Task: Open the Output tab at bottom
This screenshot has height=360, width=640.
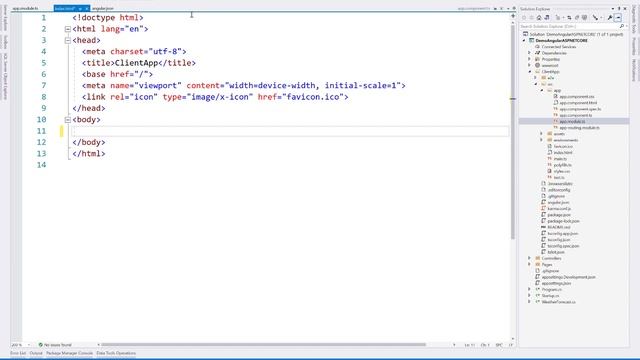Action: [x=36, y=353]
